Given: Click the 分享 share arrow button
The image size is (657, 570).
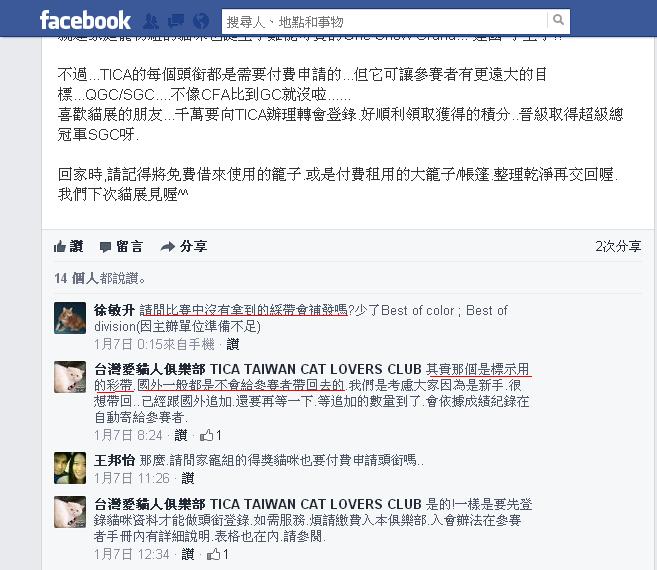Looking at the screenshot, I should coord(184,246).
